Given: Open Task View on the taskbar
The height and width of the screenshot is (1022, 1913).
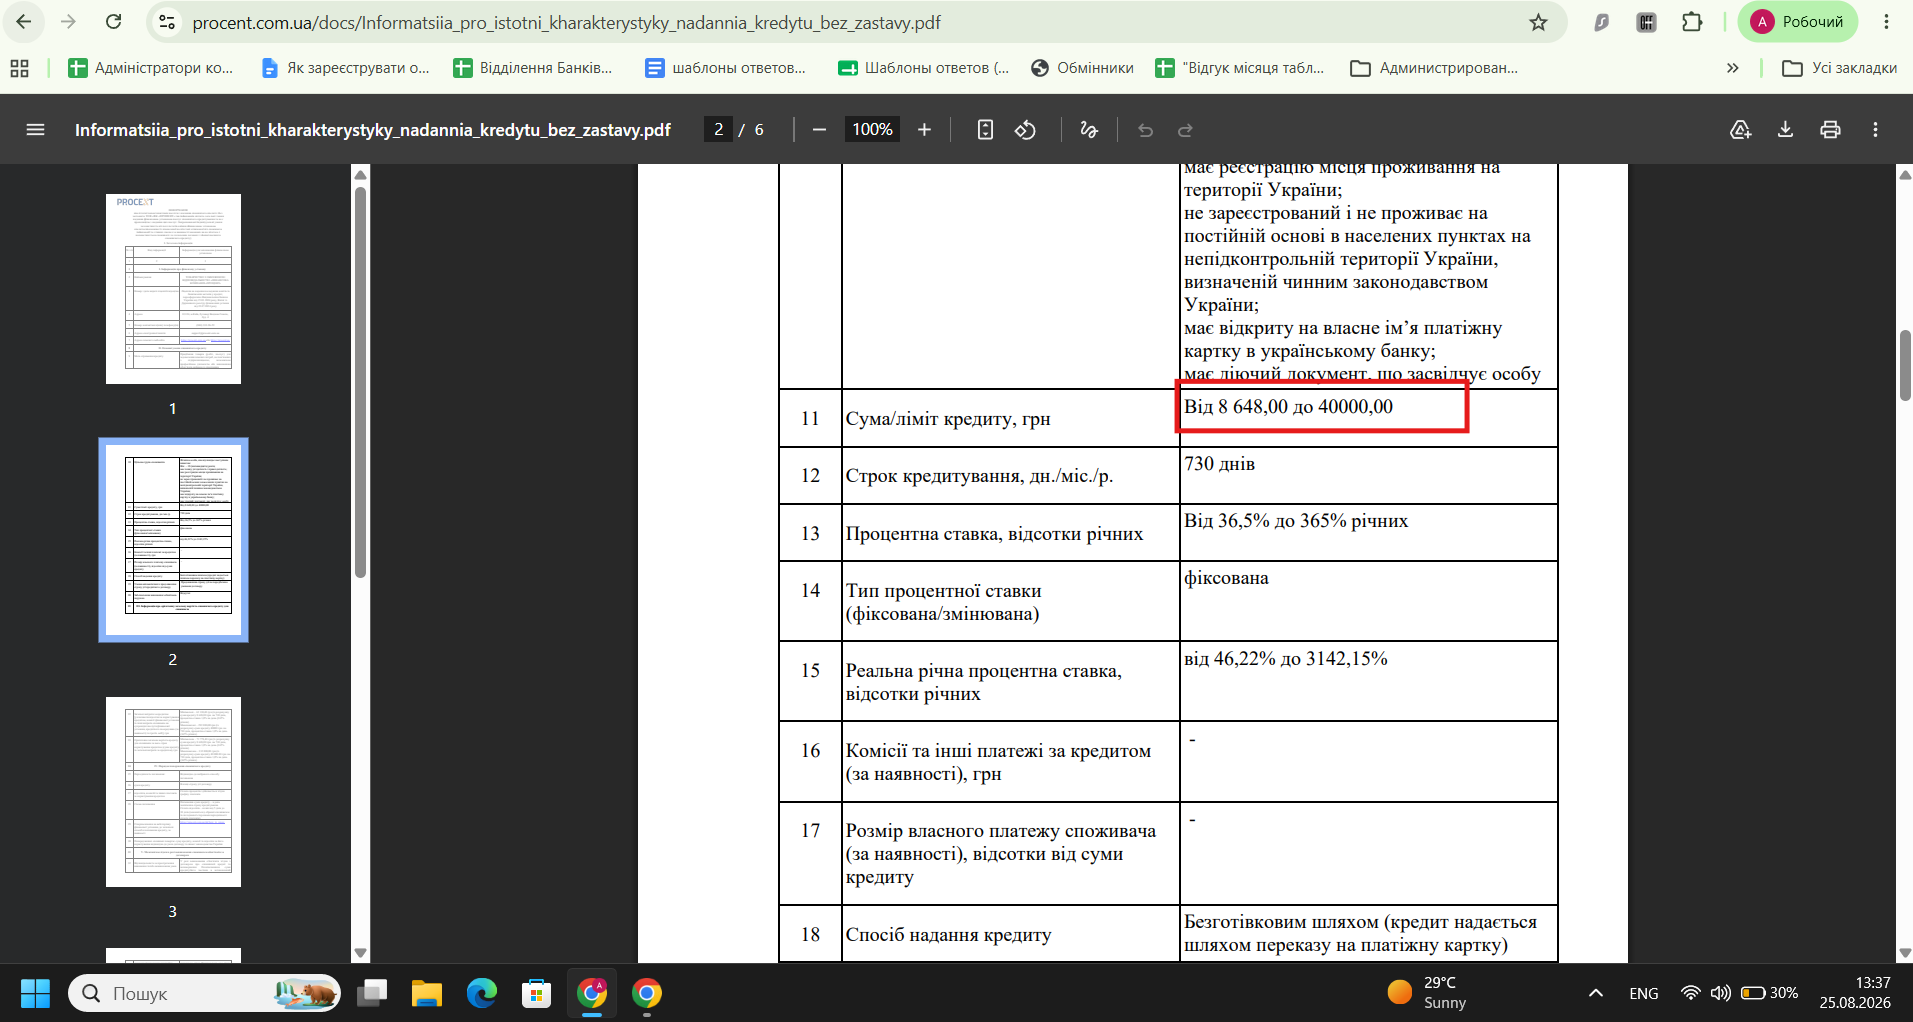Looking at the screenshot, I should point(372,993).
